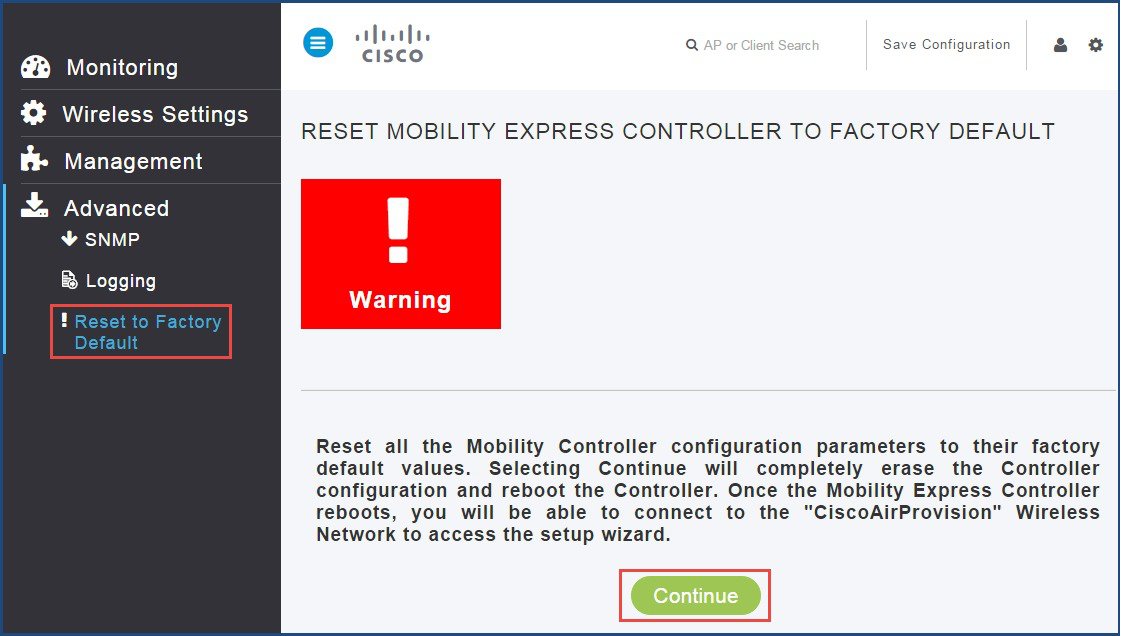Open the user account icon
The width and height of the screenshot is (1121, 636).
click(1060, 45)
